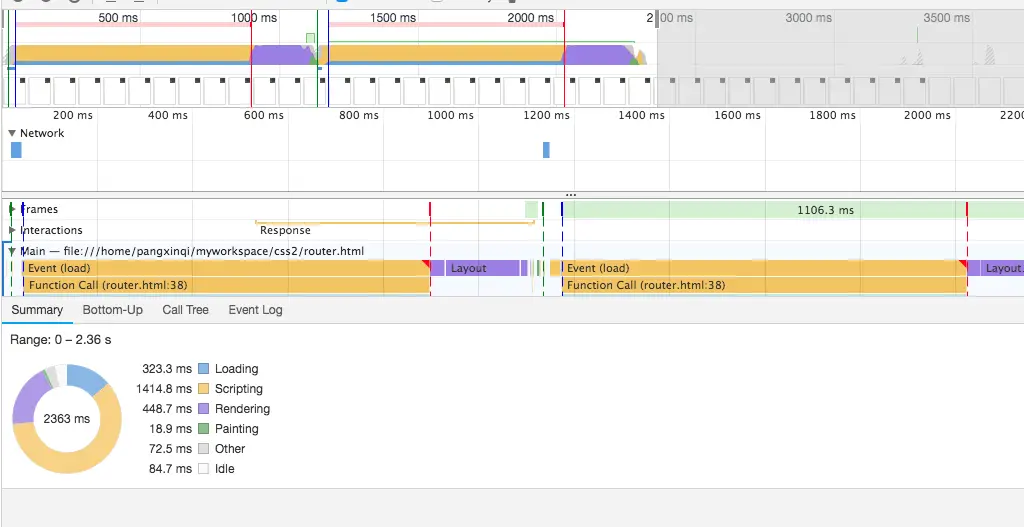Switch to the Summary tab
The width and height of the screenshot is (1024, 527).
point(37,310)
